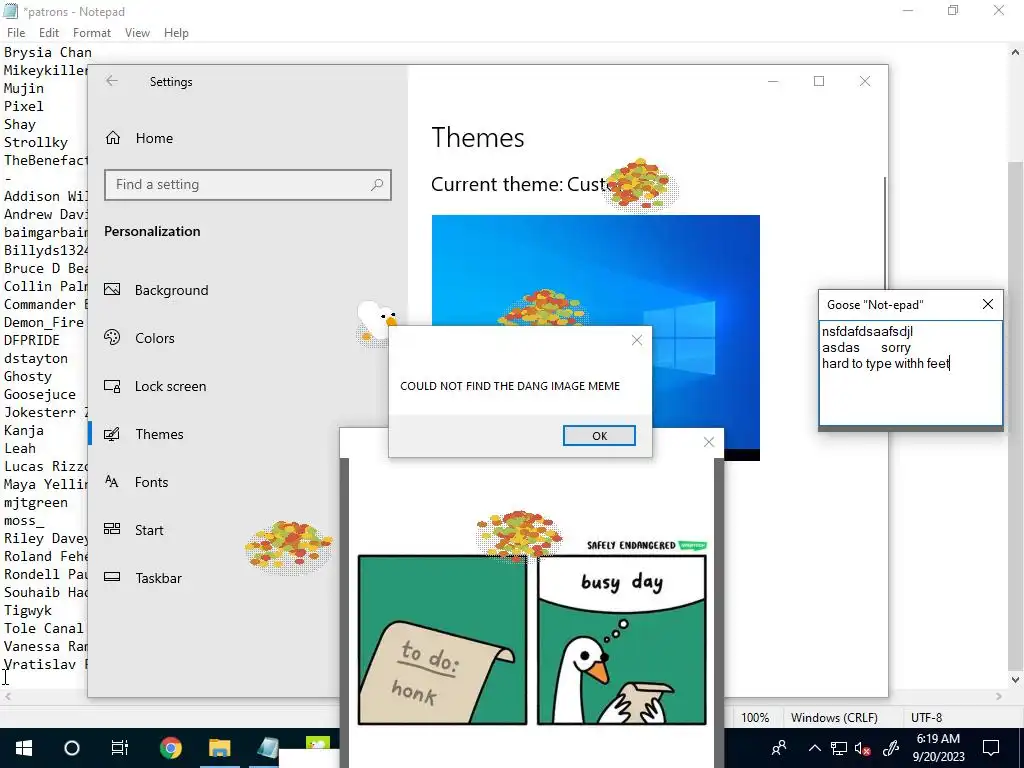The height and width of the screenshot is (768, 1024).
Task: Click the DFPRIDE line in Notepad
Action: [31, 340]
